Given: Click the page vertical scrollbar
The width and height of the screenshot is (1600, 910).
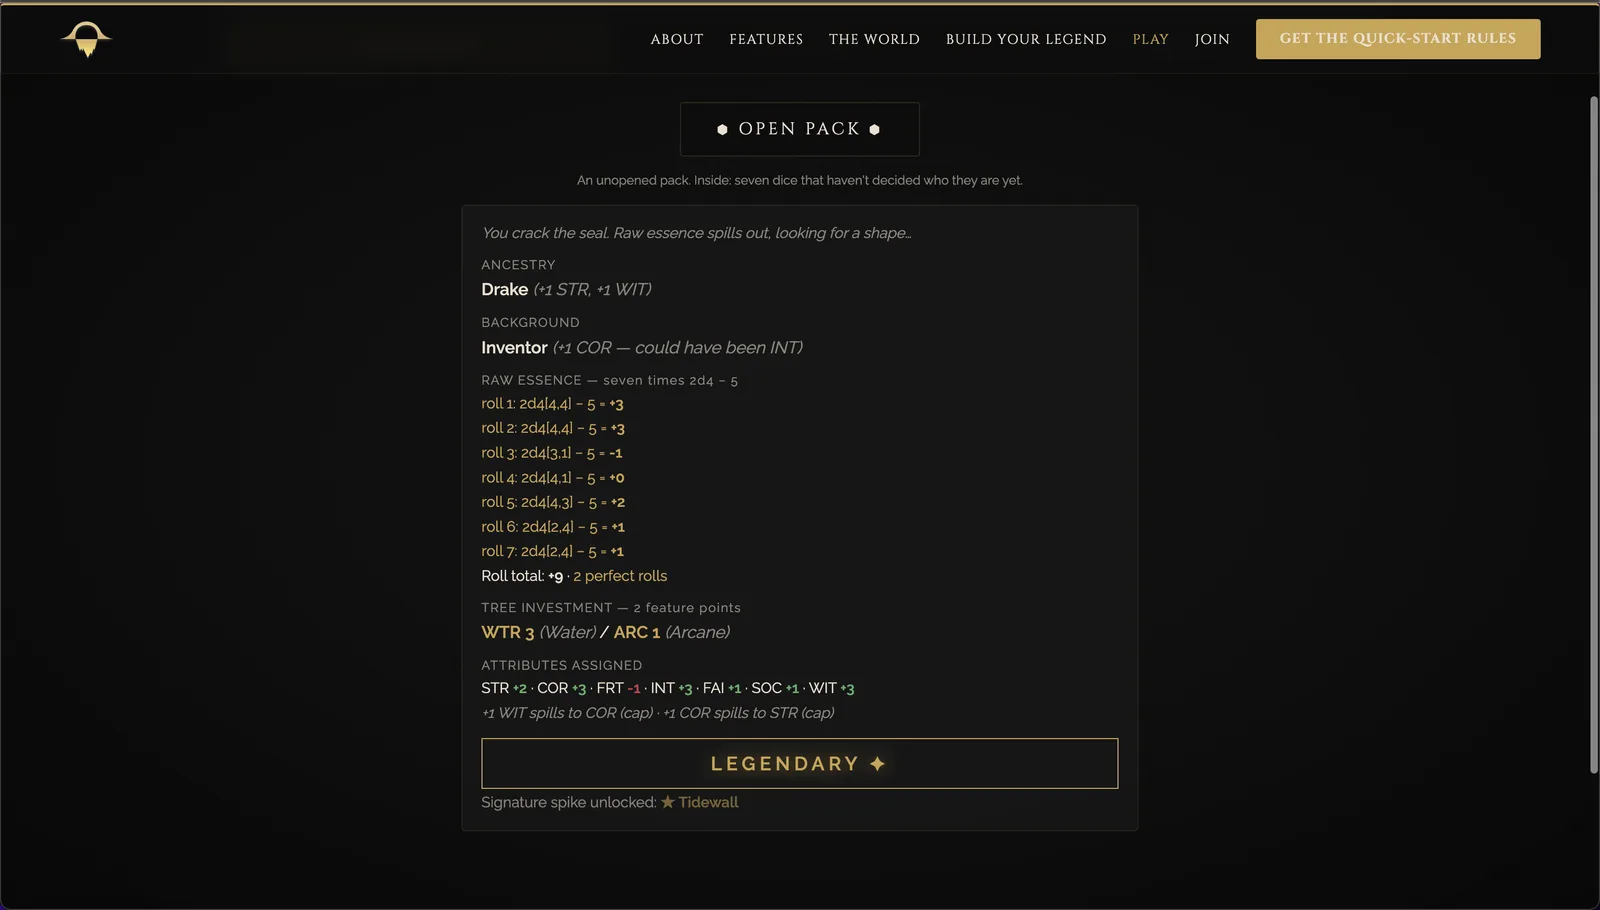Looking at the screenshot, I should [1594, 435].
